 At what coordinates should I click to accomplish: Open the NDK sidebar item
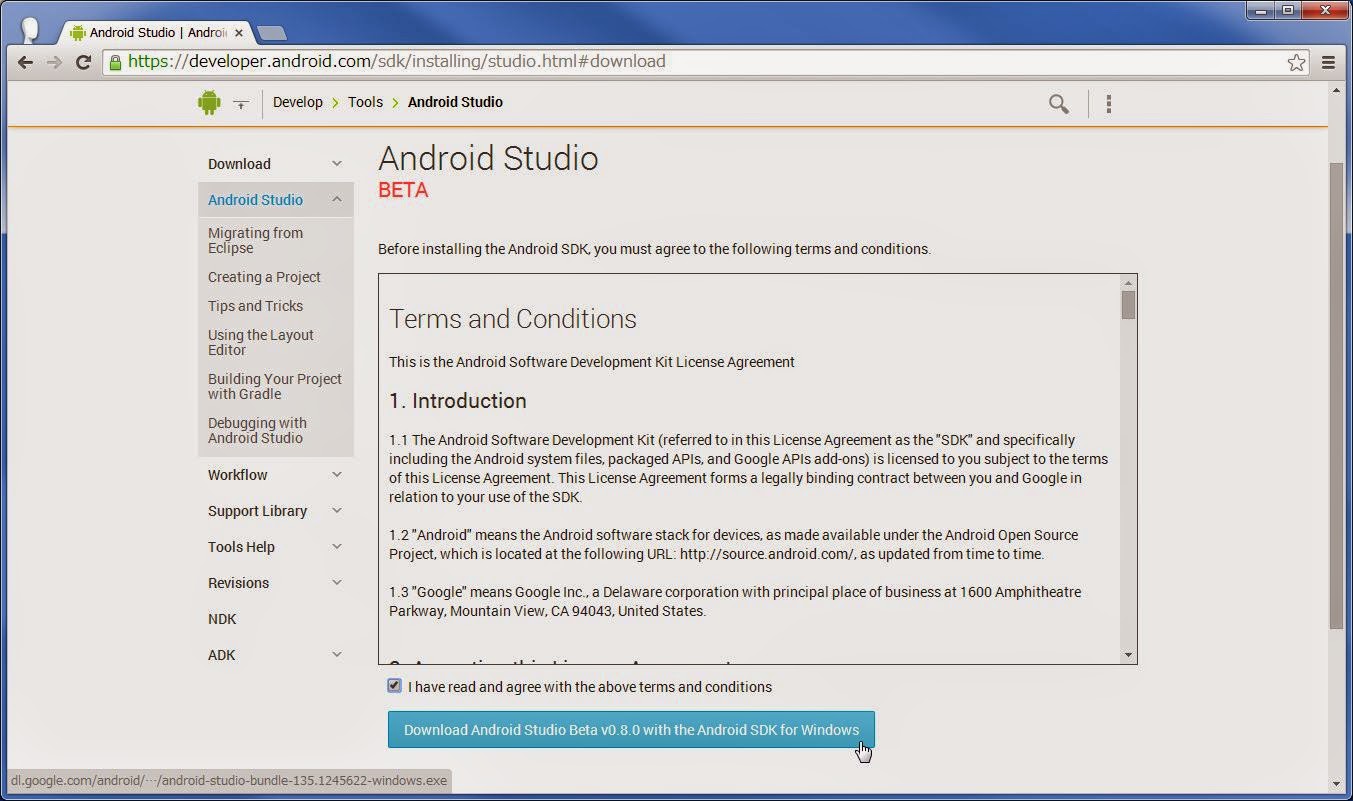pos(222,619)
